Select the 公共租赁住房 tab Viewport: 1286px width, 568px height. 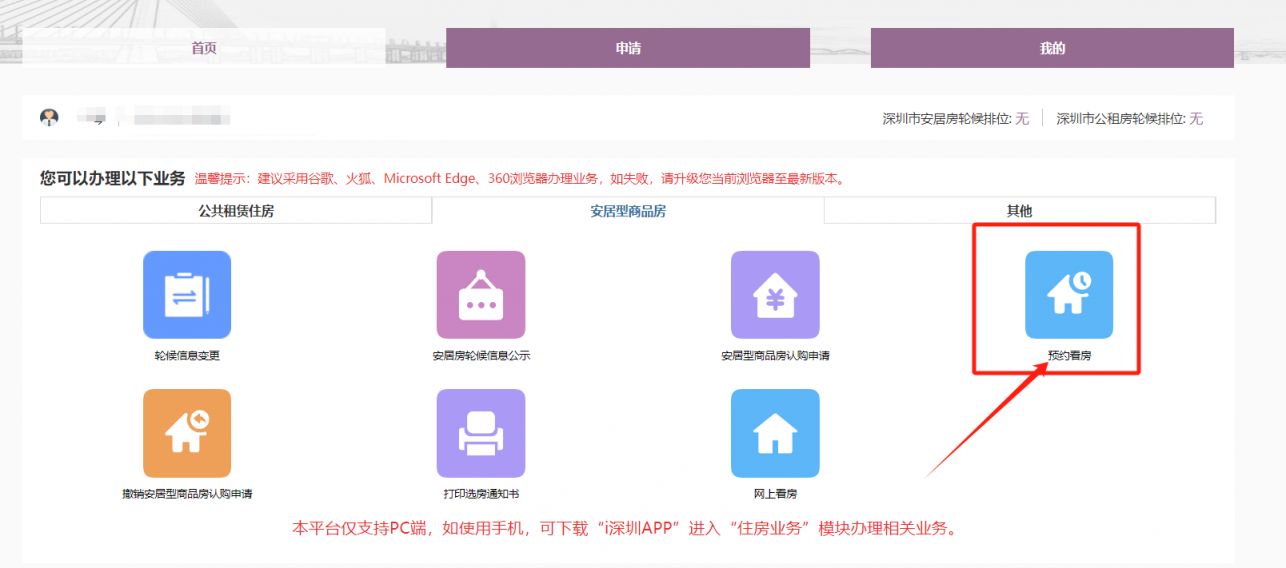pos(236,211)
